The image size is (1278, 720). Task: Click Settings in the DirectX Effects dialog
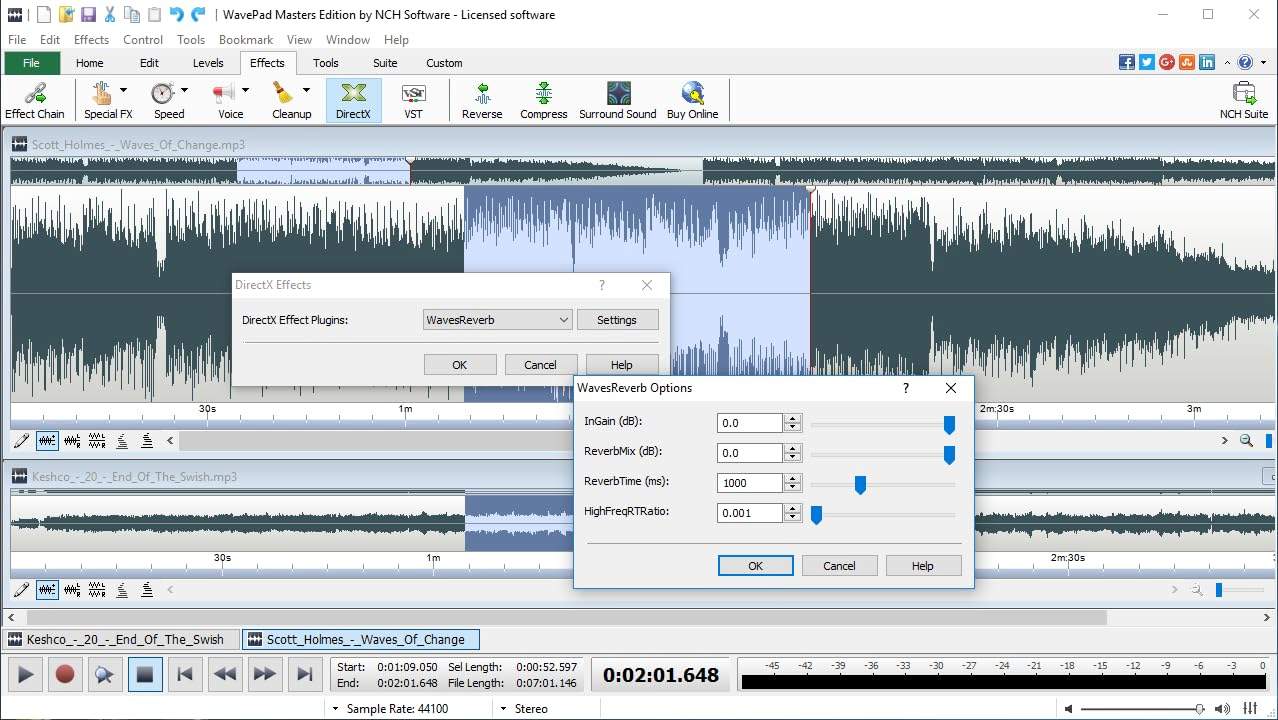point(617,319)
